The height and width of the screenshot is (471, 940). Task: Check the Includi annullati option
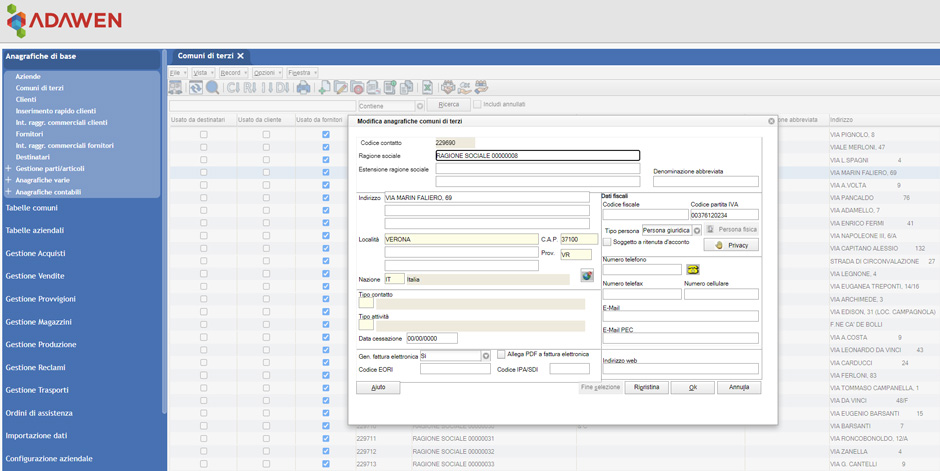[477, 104]
